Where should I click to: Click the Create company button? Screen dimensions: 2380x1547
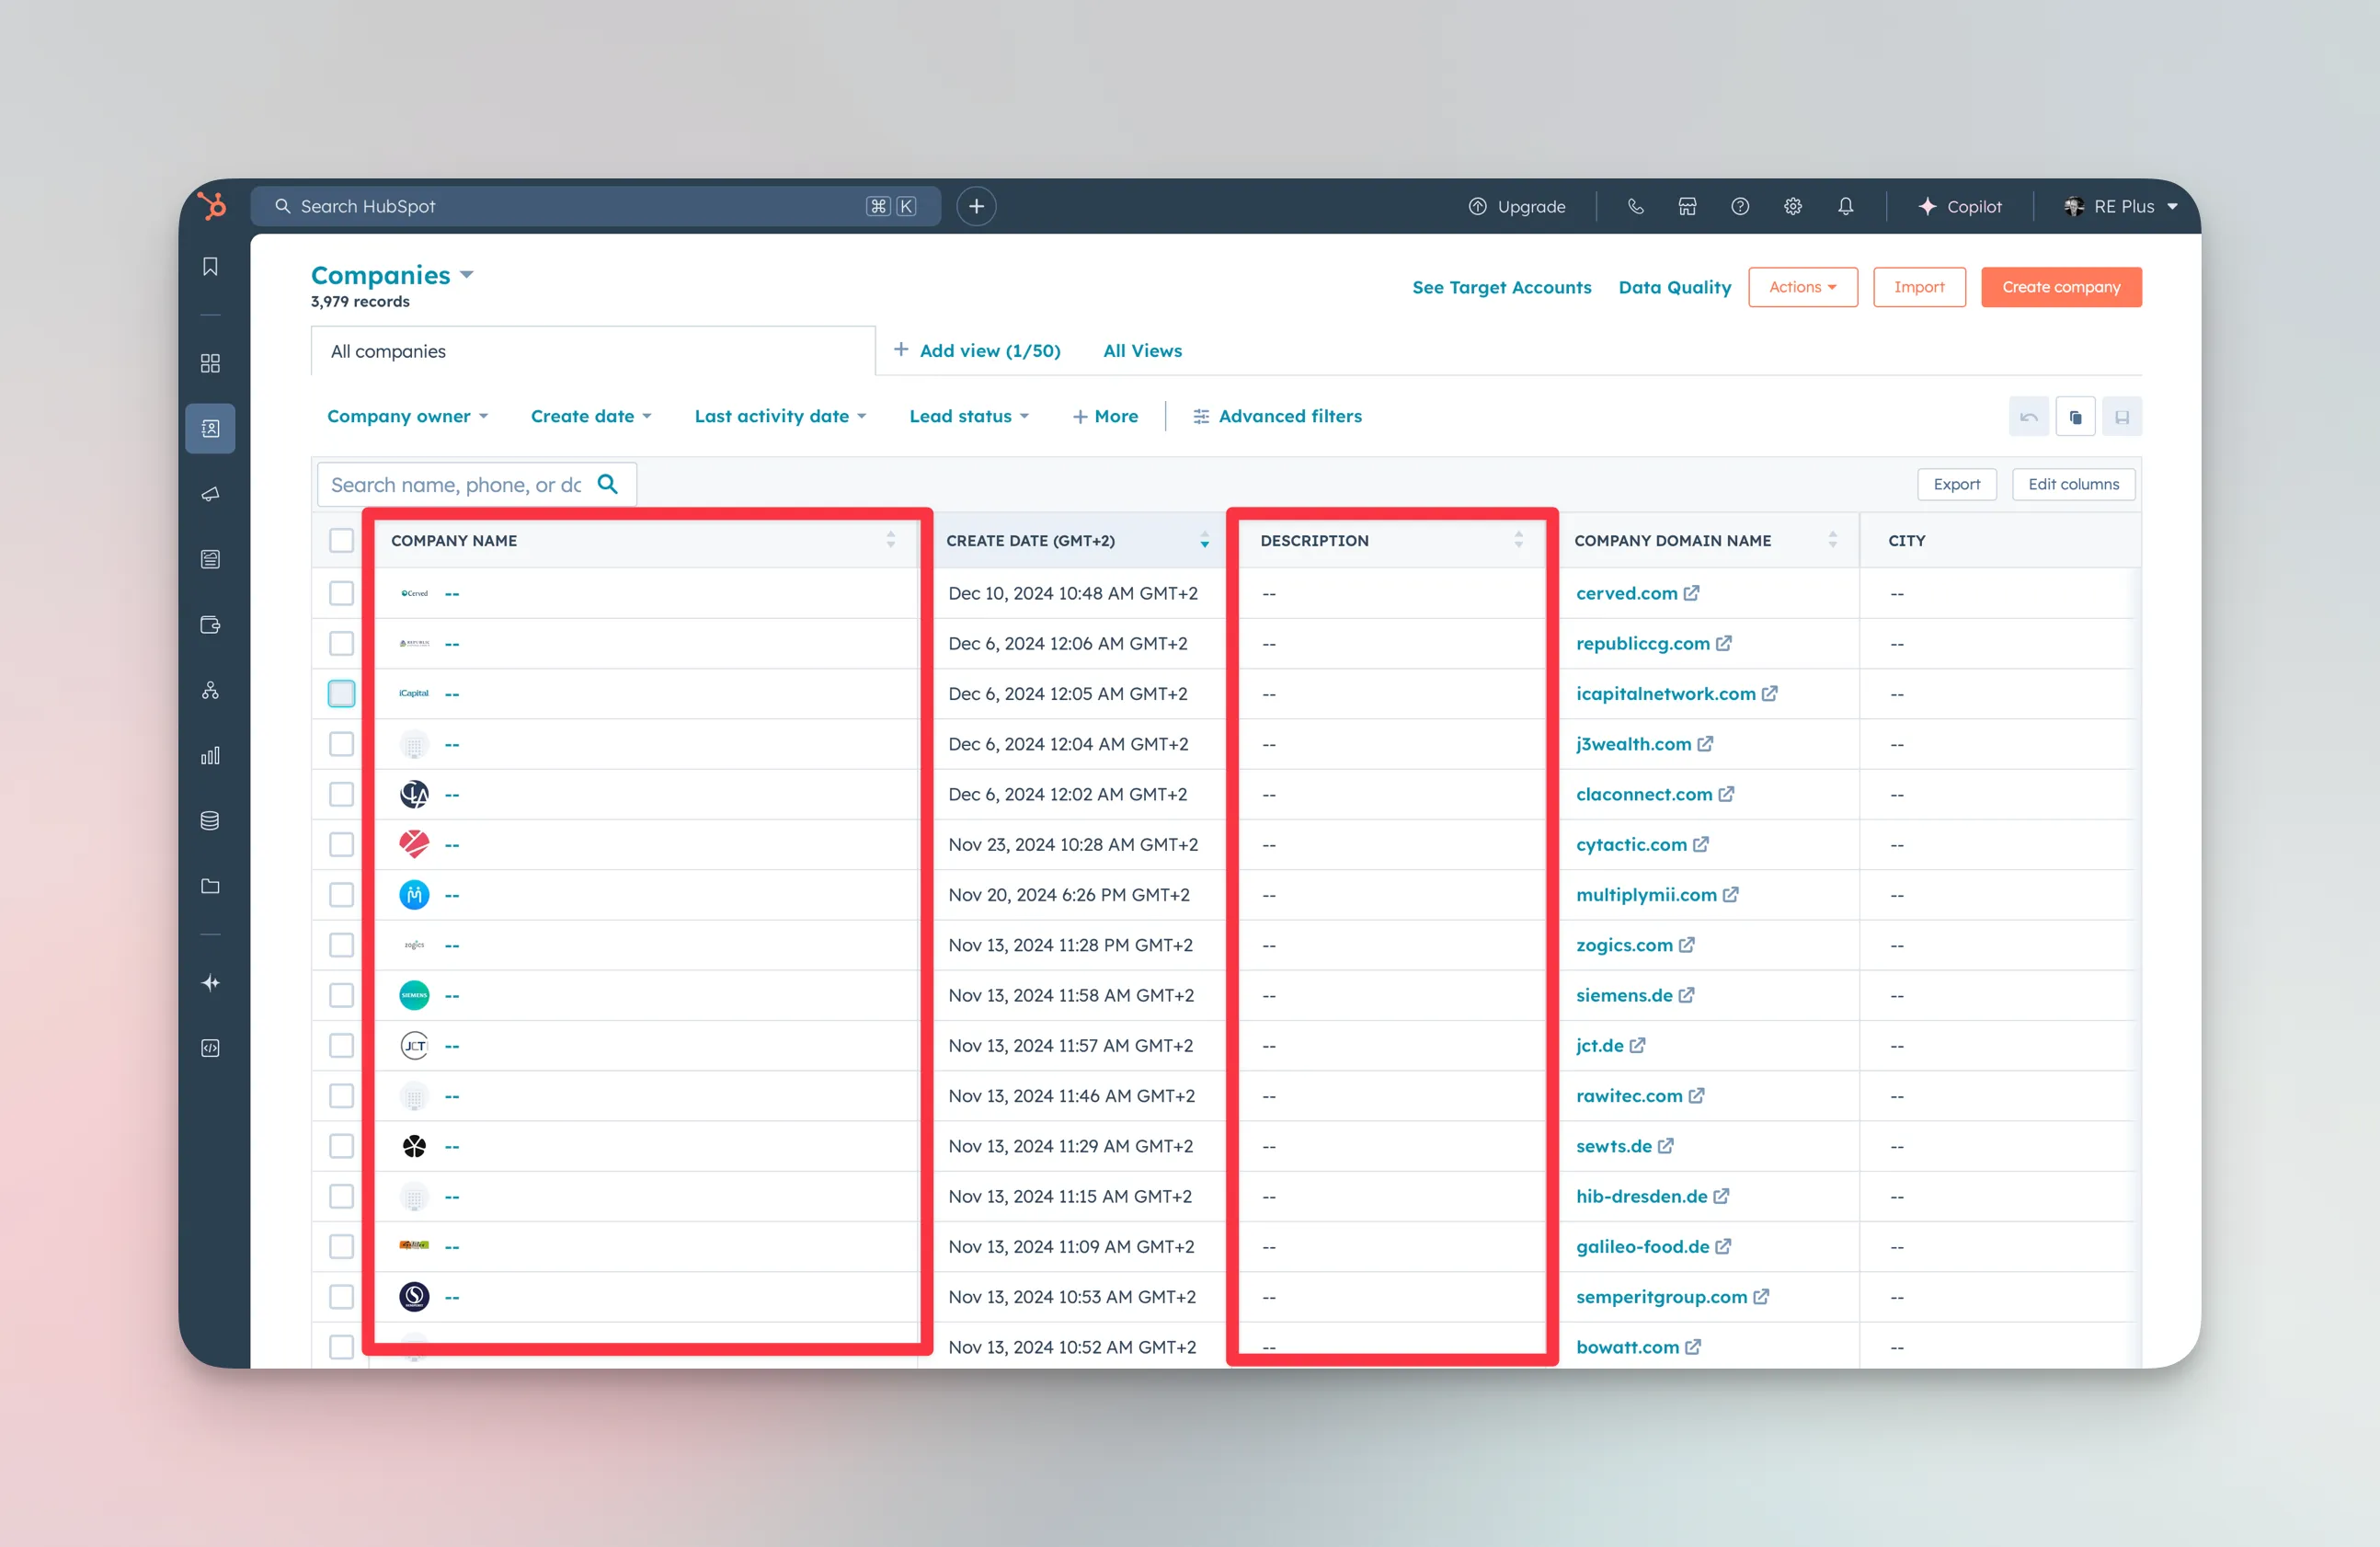pyautogui.click(x=2061, y=287)
